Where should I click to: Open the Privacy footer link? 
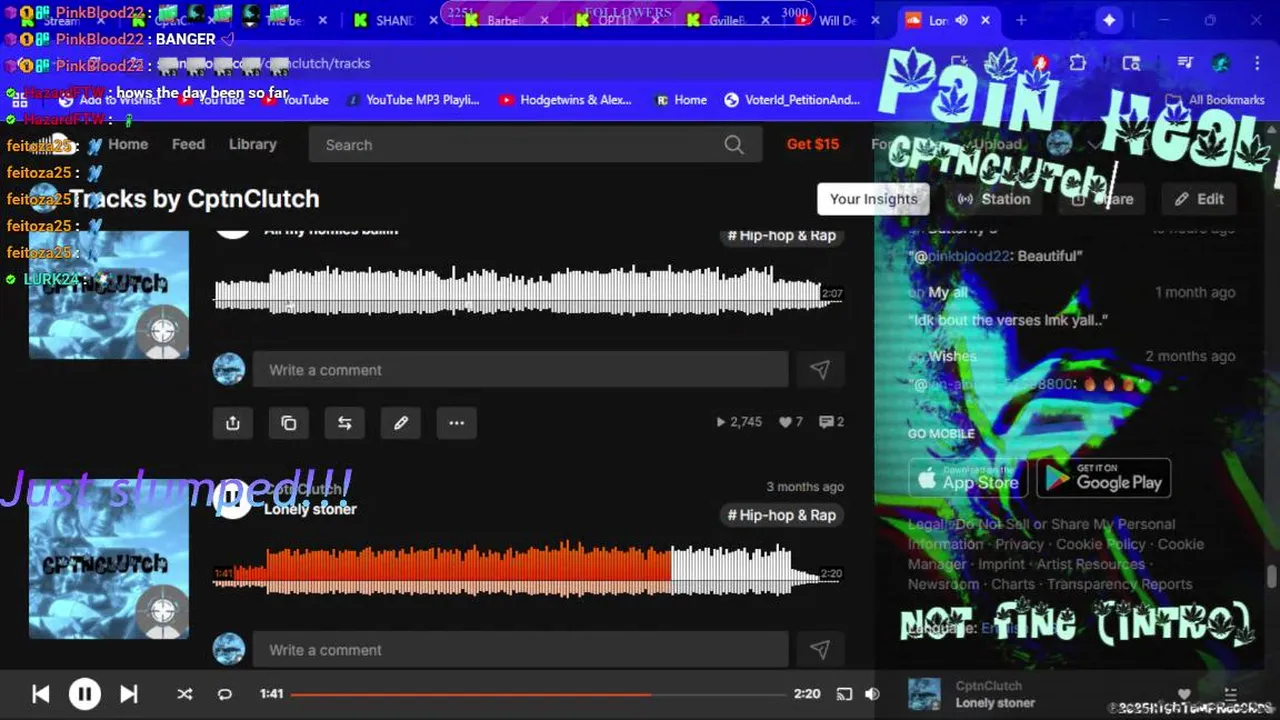point(1019,544)
